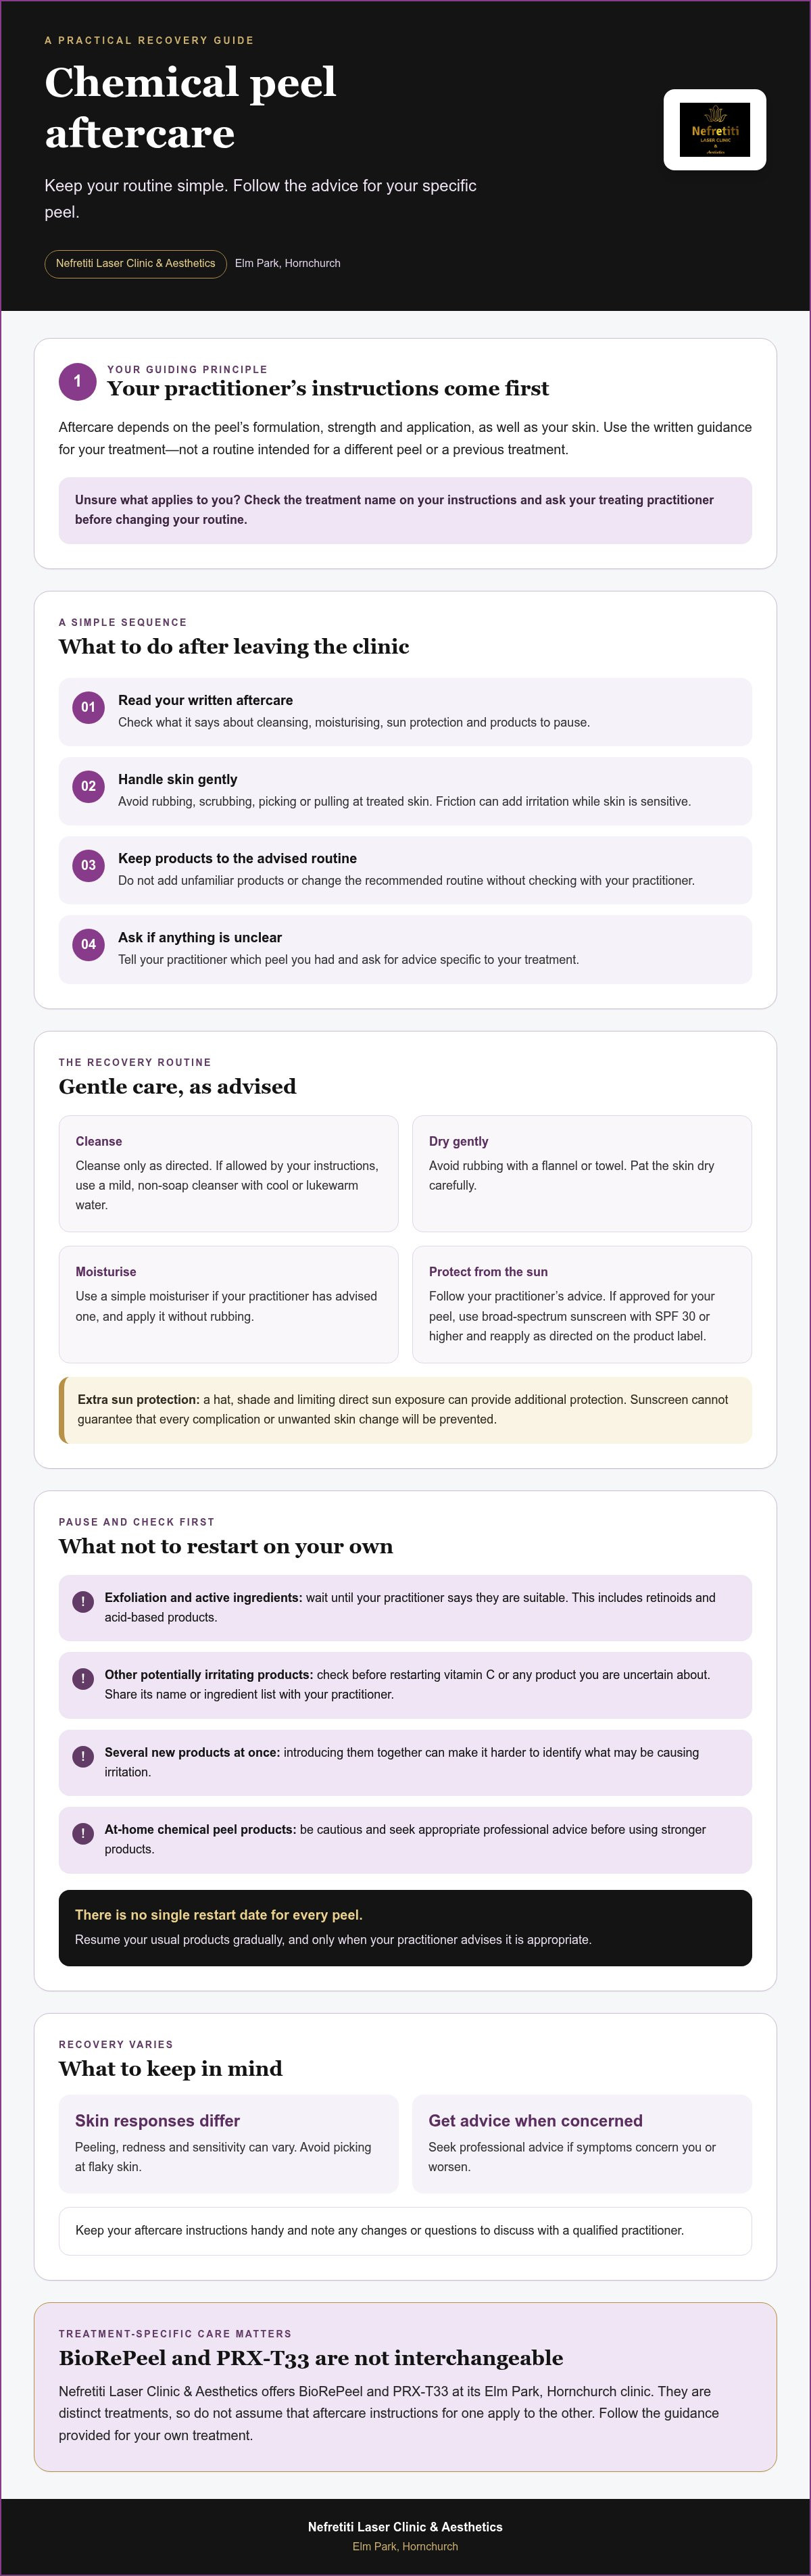This screenshot has height=2576, width=811.
Task: Select the 01 step badge
Action: pyautogui.click(x=88, y=707)
